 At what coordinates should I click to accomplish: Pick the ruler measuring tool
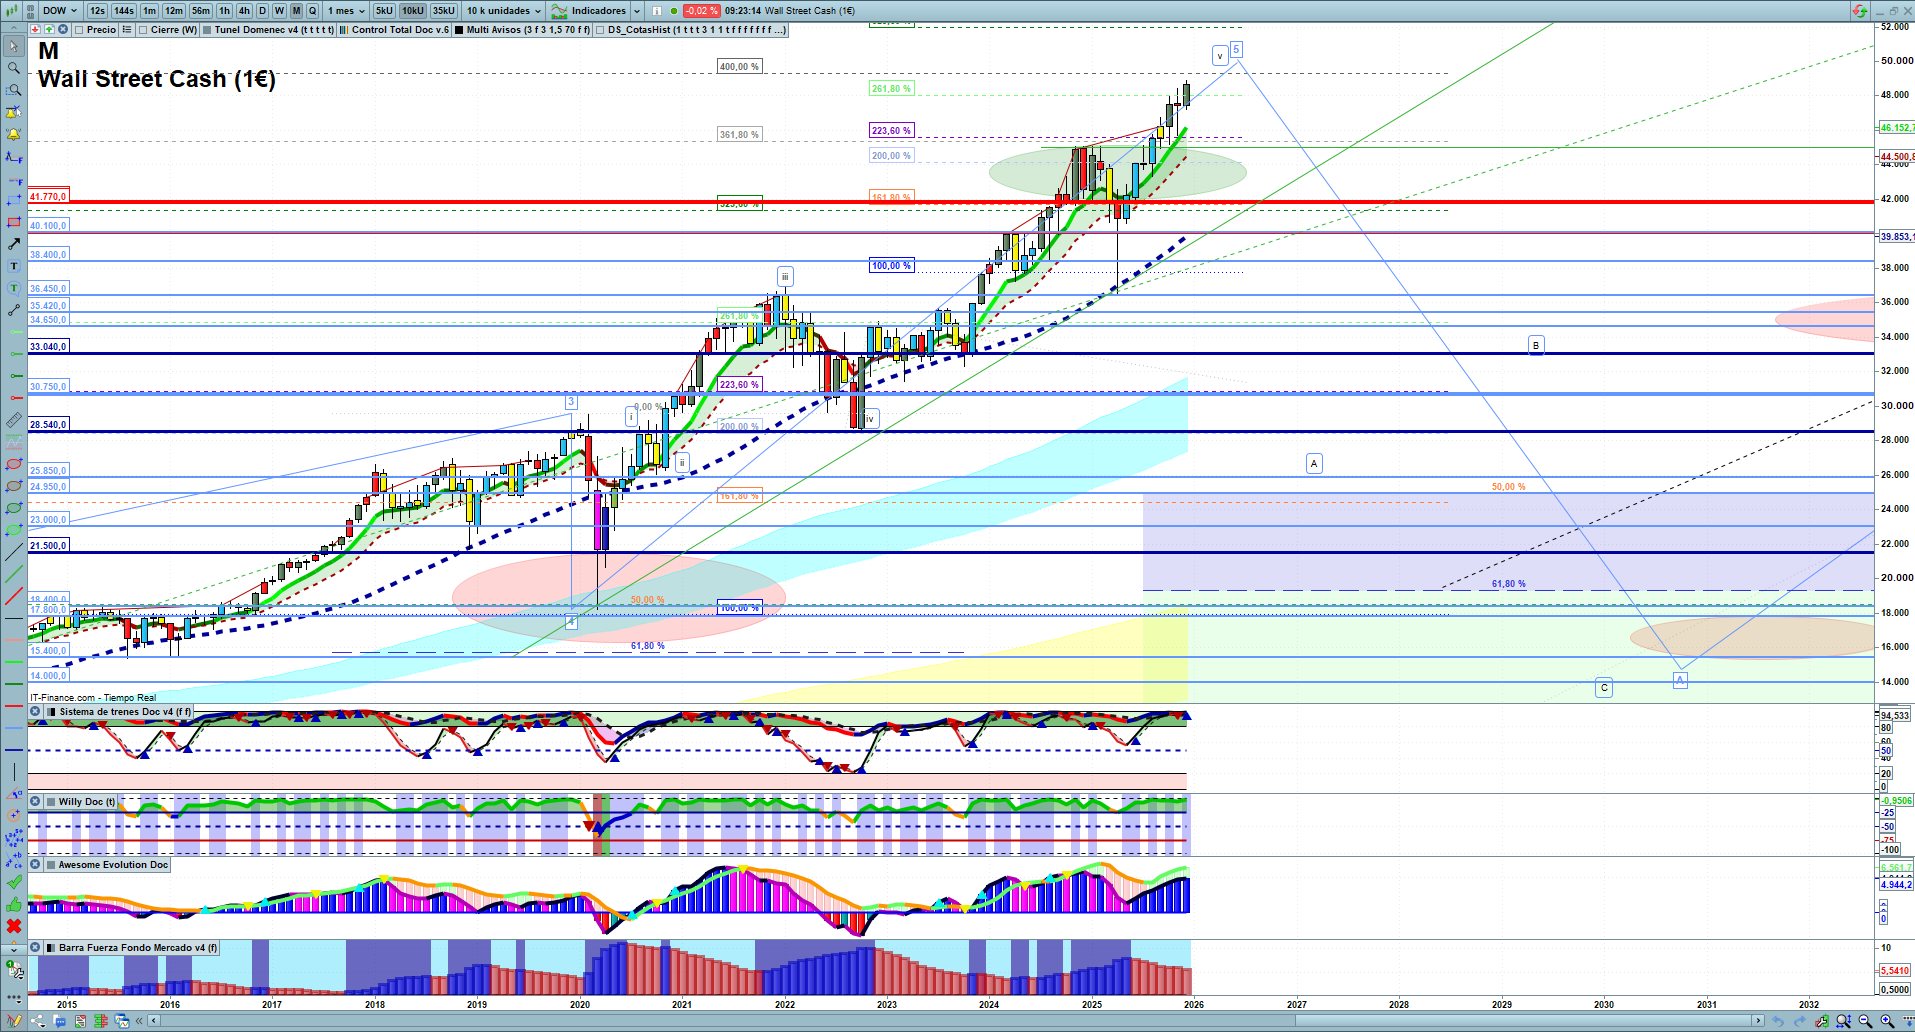[x=14, y=421]
